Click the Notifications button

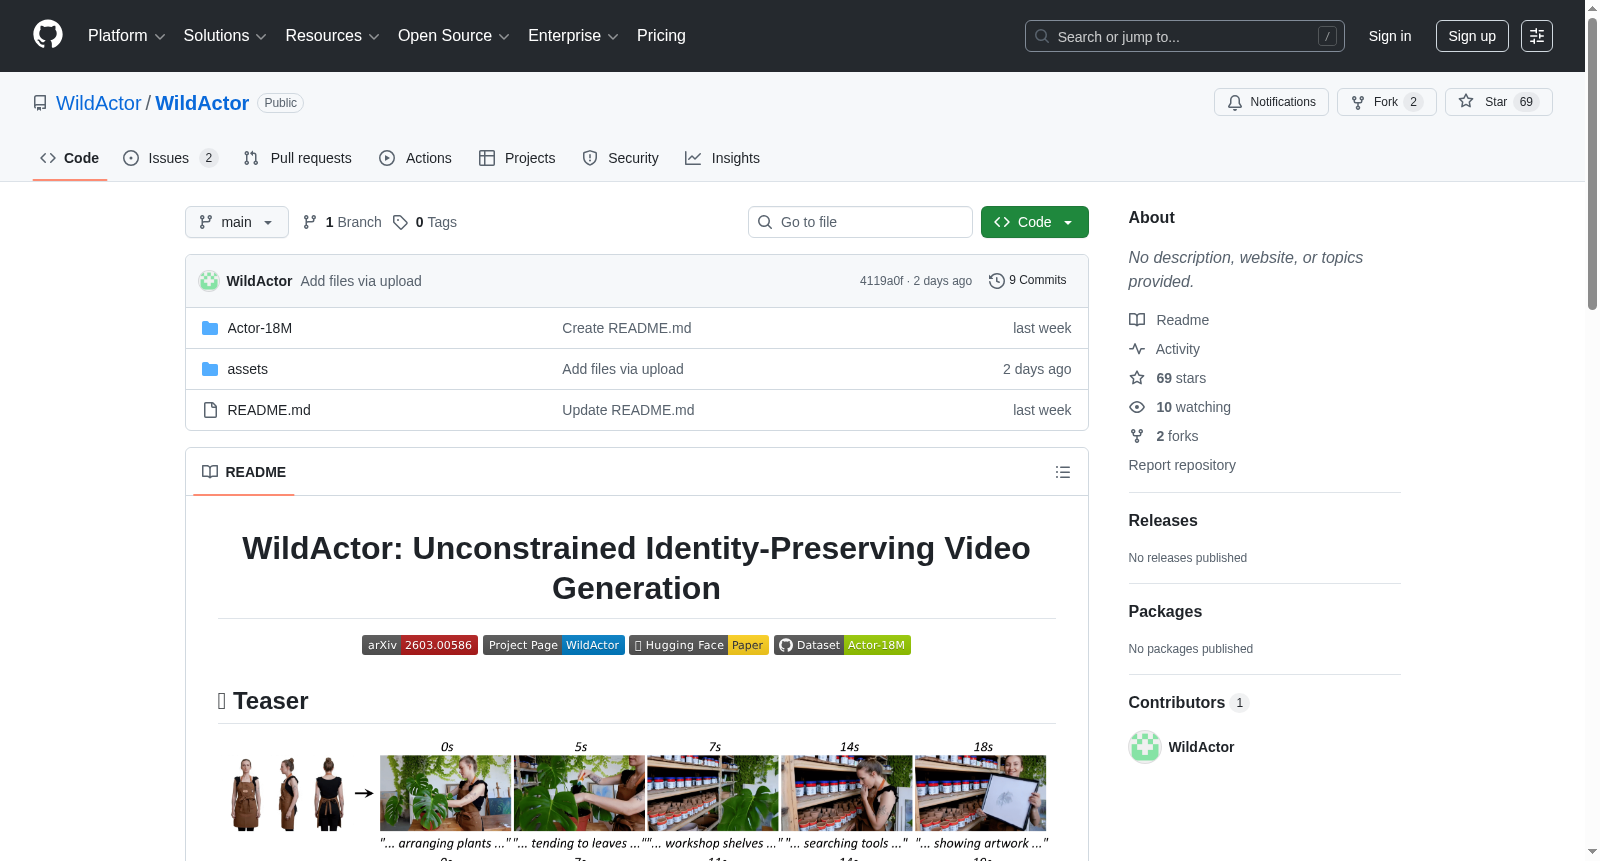pos(1272,102)
